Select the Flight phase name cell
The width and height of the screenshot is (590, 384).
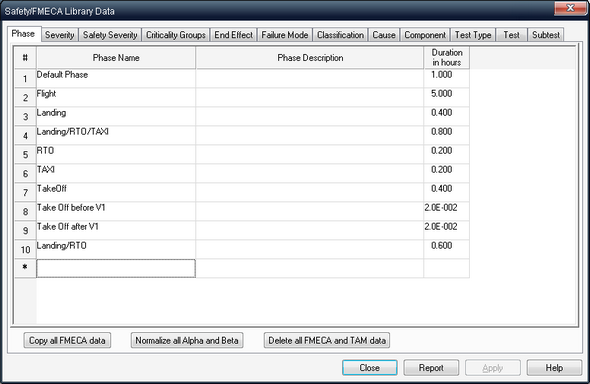tap(116, 97)
